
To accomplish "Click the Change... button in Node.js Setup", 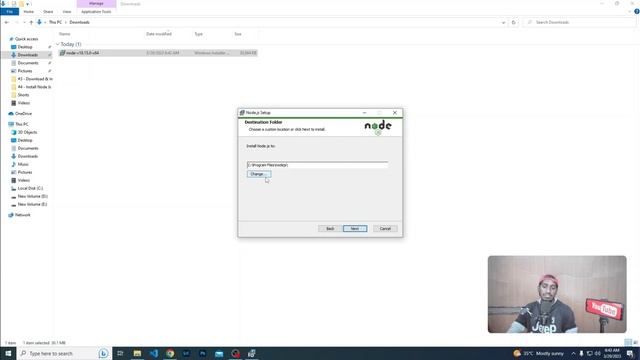I will coord(259,174).
